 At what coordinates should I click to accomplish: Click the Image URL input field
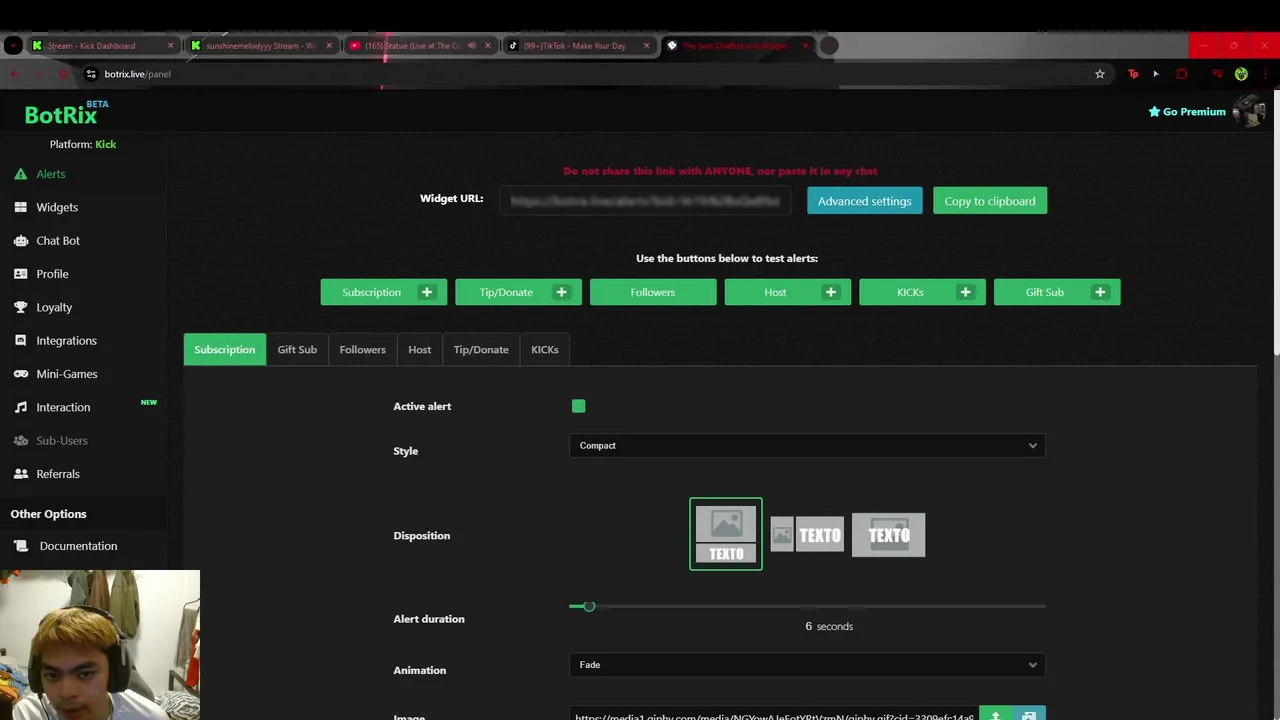pyautogui.click(x=774, y=715)
